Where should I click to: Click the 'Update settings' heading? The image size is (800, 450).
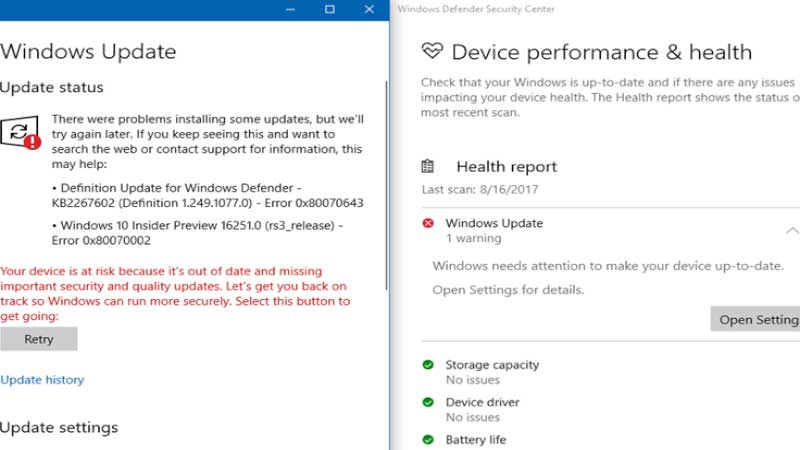pos(59,428)
